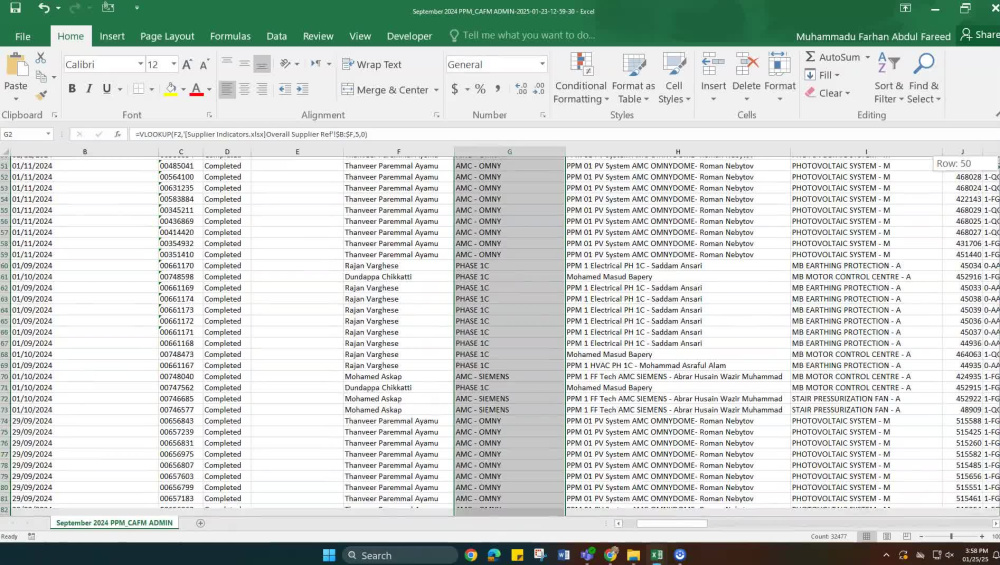
Task: Apply Accounting dollar number format
Action: (455, 89)
